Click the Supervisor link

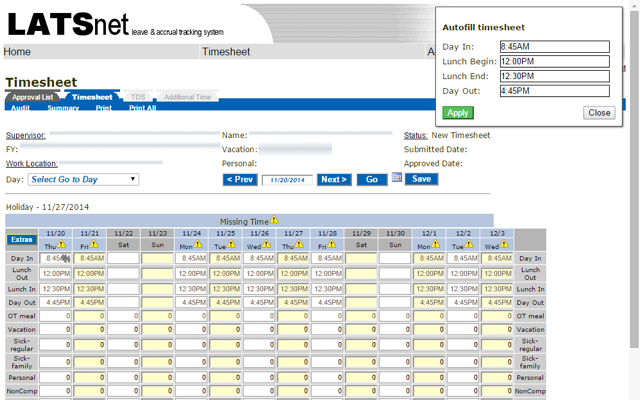point(26,135)
